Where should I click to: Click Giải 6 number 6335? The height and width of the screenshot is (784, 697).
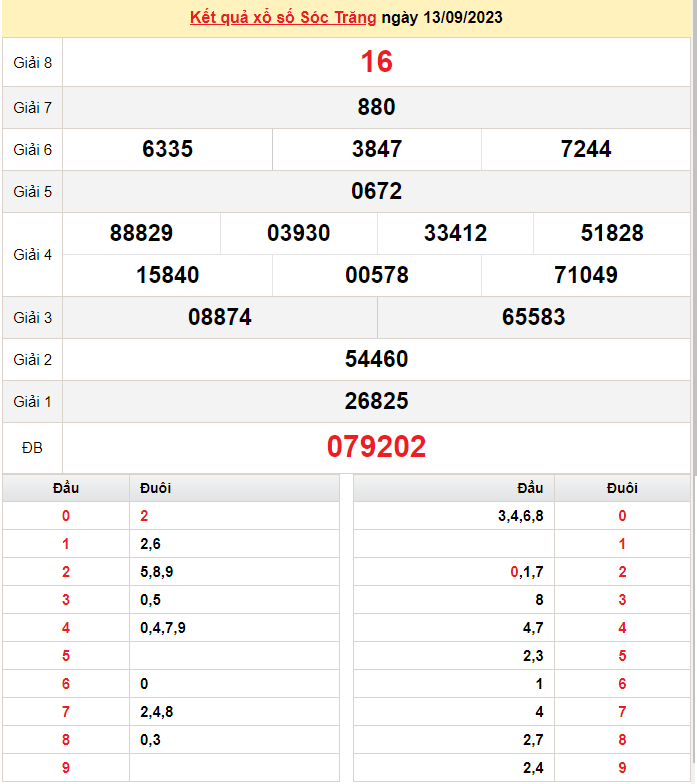pyautogui.click(x=168, y=149)
